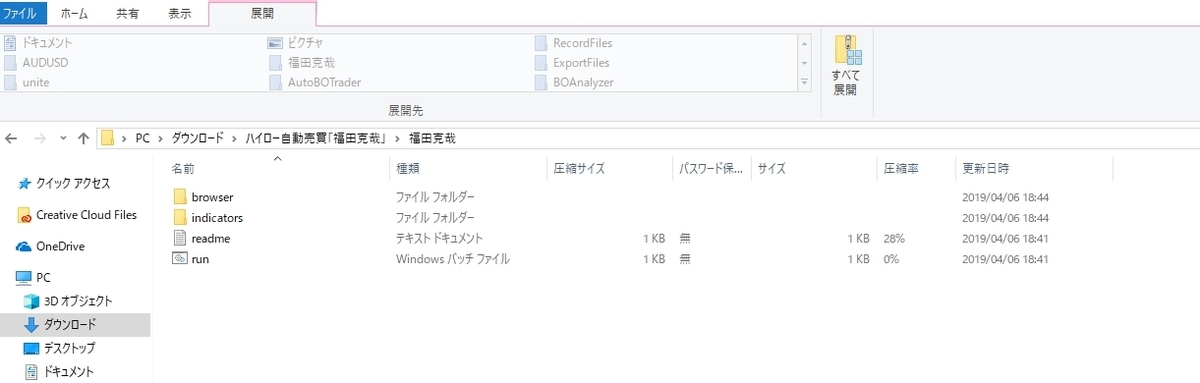Click the readme file name
The width and height of the screenshot is (1200, 383).
tap(210, 238)
